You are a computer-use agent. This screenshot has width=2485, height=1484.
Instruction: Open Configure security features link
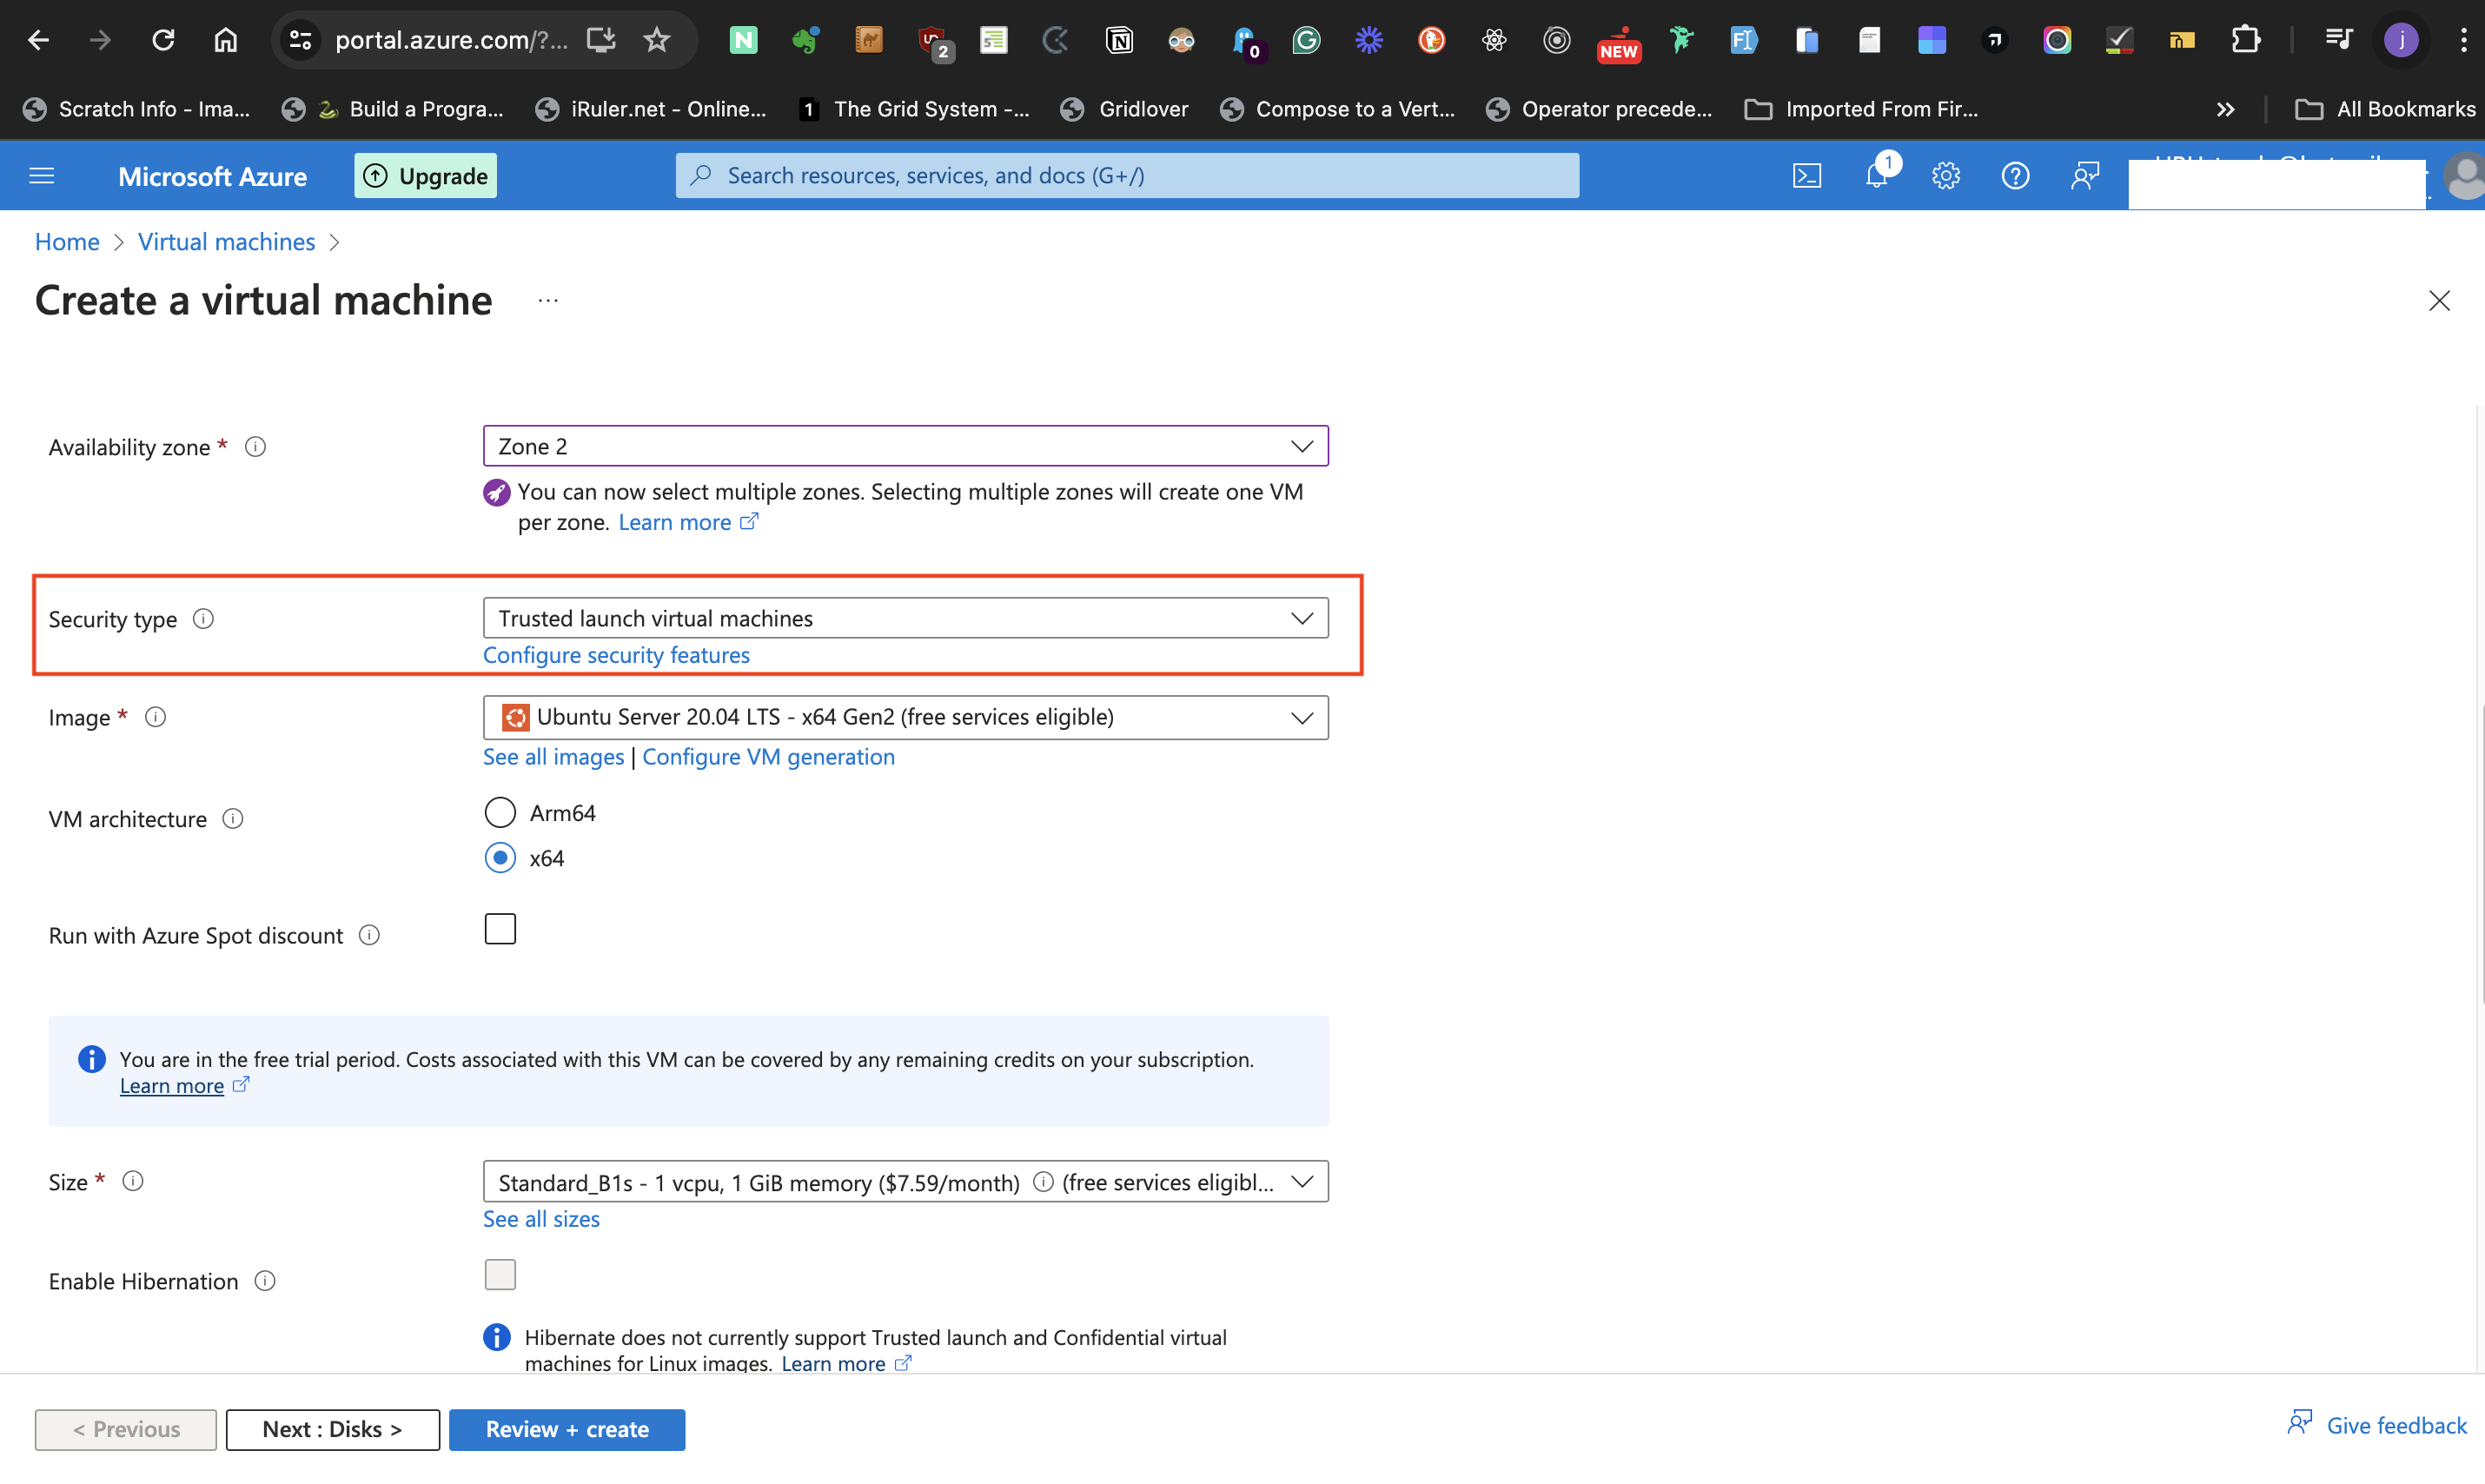616,655
